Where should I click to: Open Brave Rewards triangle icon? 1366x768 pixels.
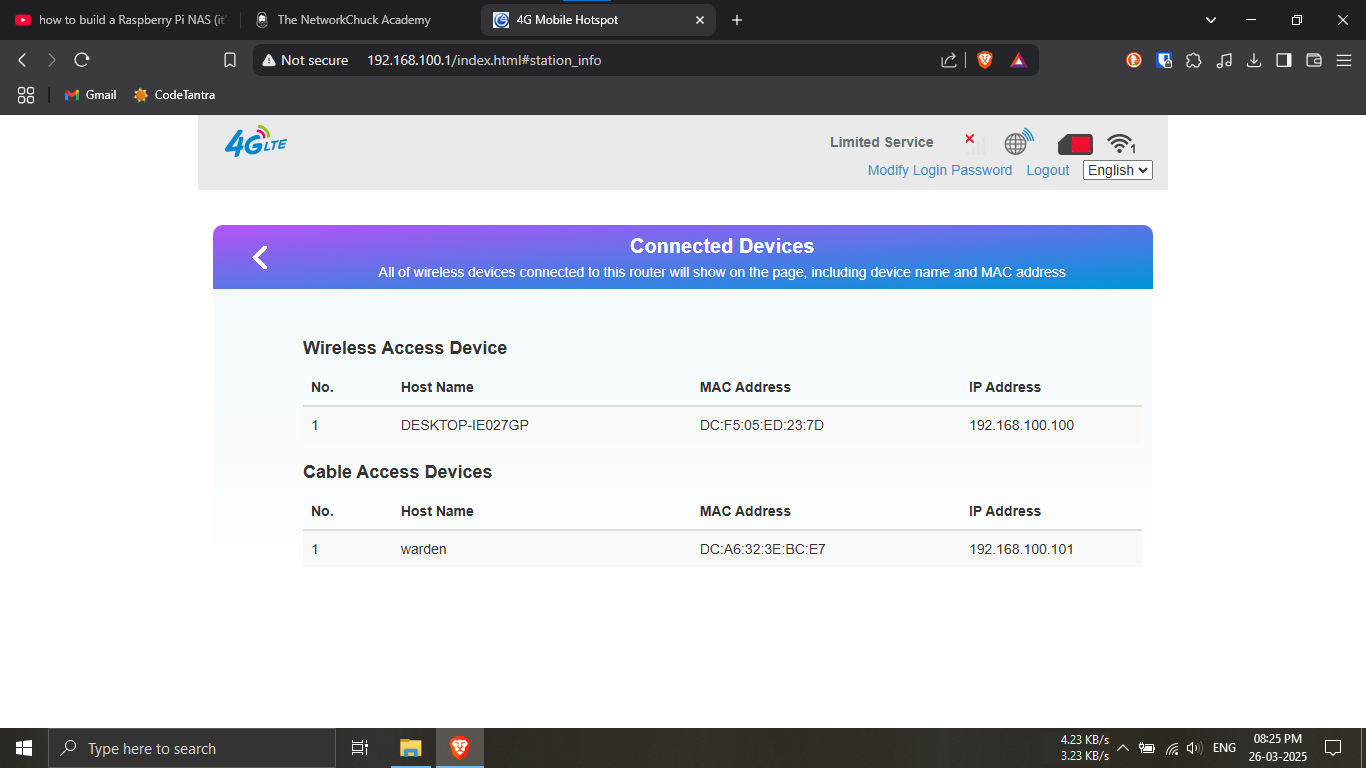click(1018, 60)
